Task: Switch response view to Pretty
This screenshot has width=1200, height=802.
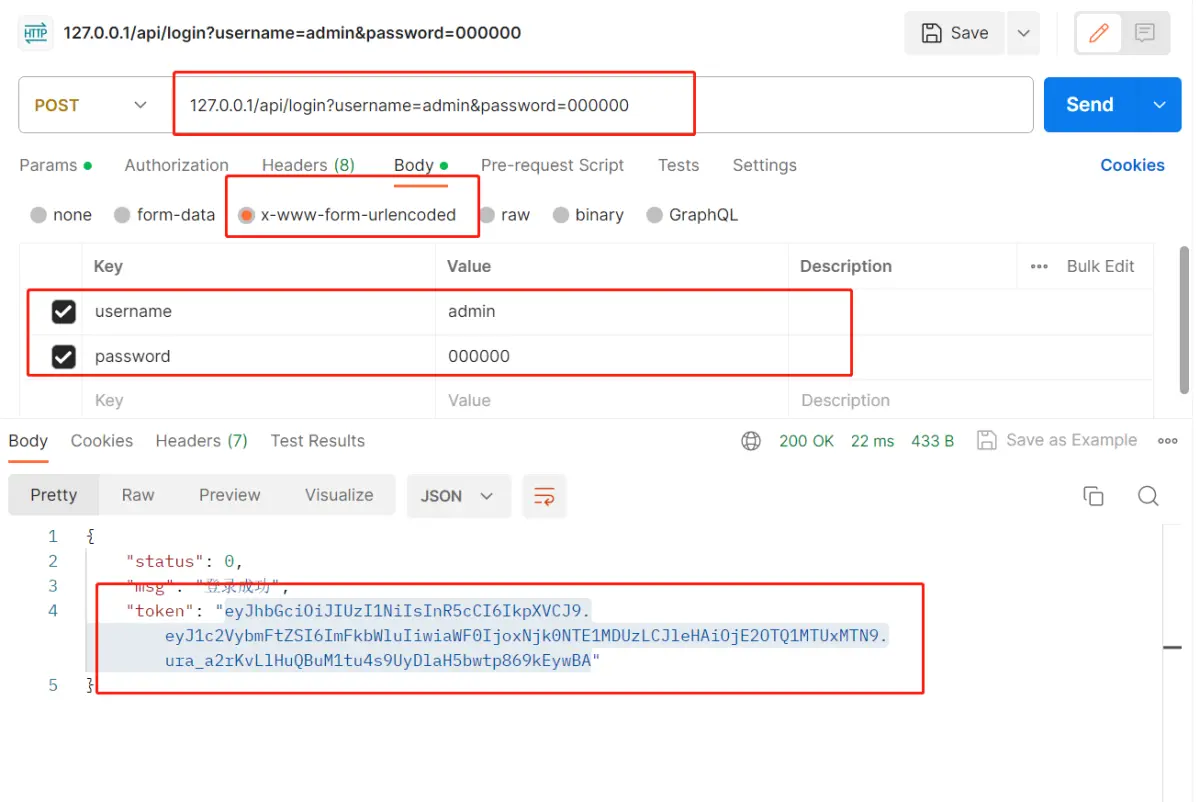Action: tap(54, 496)
